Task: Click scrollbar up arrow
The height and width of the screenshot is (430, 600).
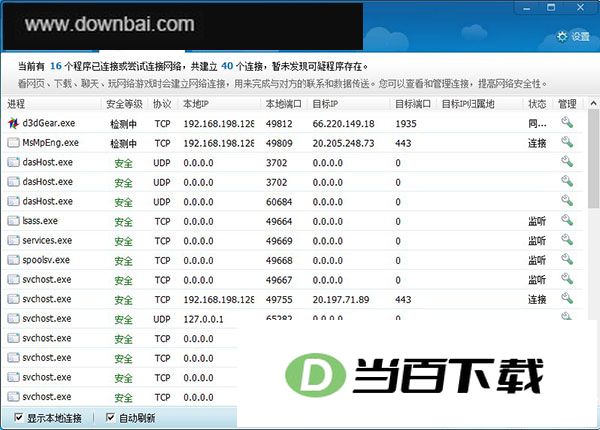Action: [593, 103]
